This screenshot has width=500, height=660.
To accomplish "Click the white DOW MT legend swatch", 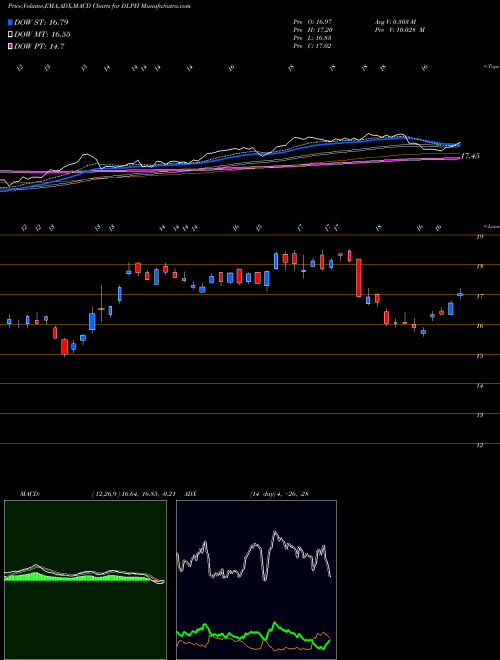I will click(x=11, y=35).
